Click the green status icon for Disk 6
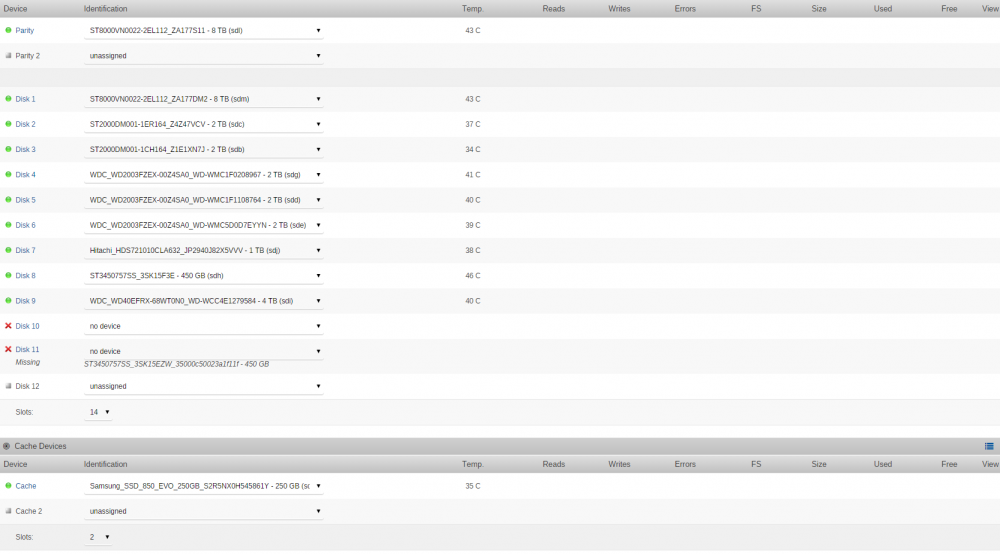Screen dimensions: 1000x554 pos(8,224)
